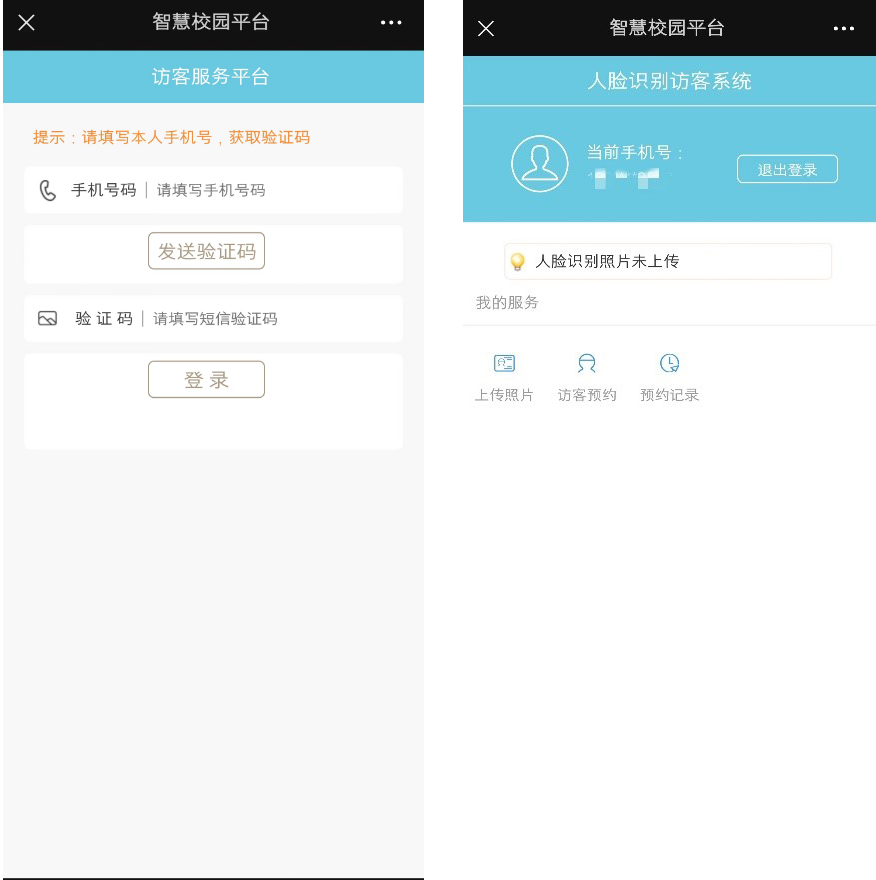This screenshot has width=876, height=880.
Task: Open 访客预约 visitor appointment service
Action: (x=587, y=378)
